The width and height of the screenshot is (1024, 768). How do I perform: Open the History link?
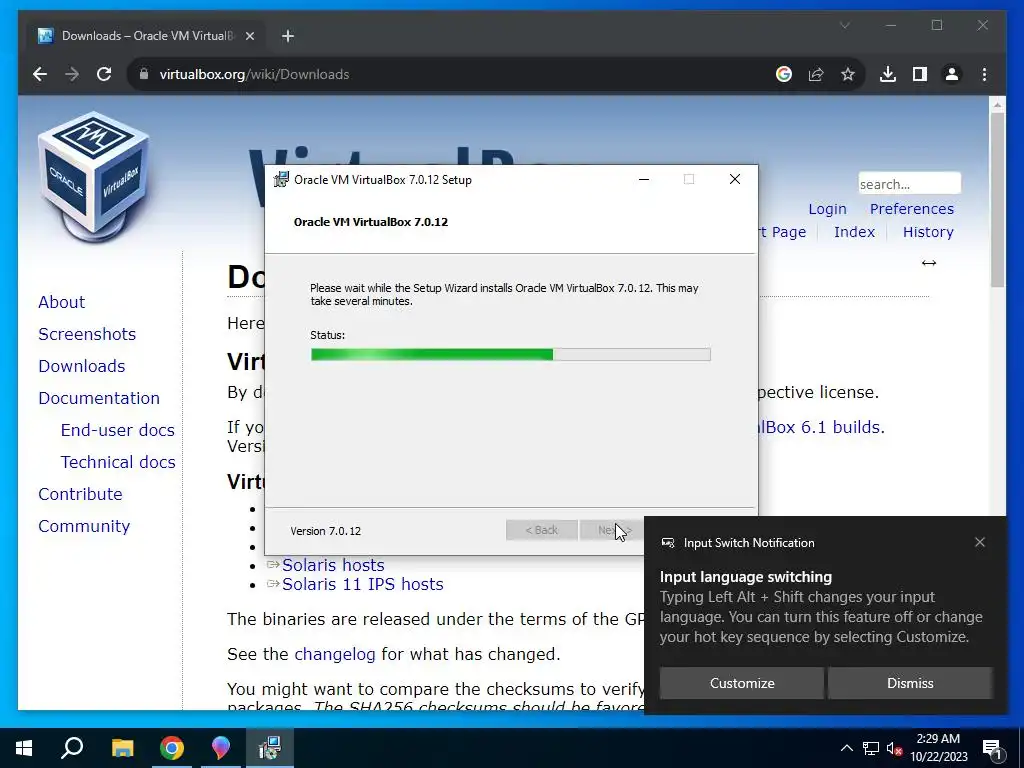pyautogui.click(x=928, y=232)
